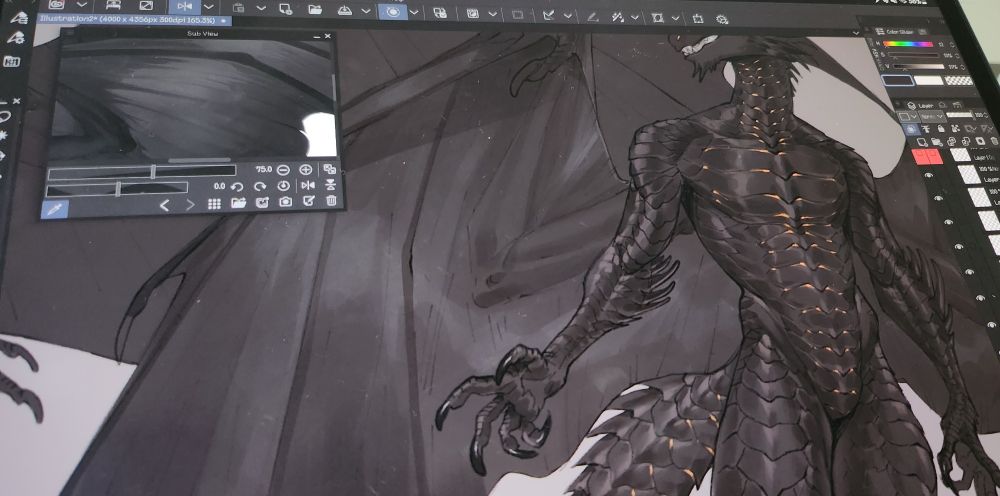Toggle visibility of the fifth layer eye
This screenshot has height=496, width=1000.
click(969, 272)
